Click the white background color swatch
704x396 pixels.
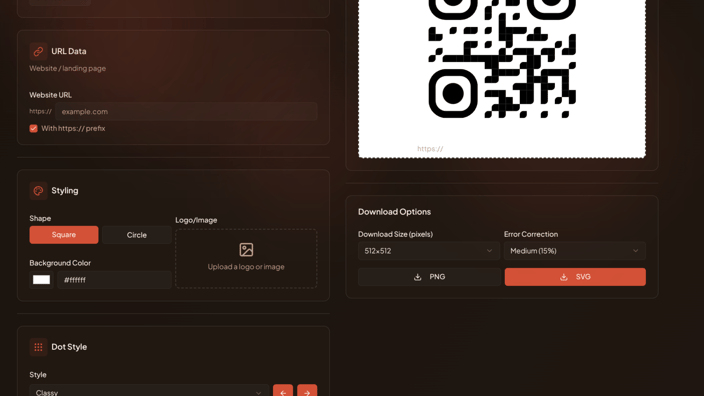(x=41, y=280)
